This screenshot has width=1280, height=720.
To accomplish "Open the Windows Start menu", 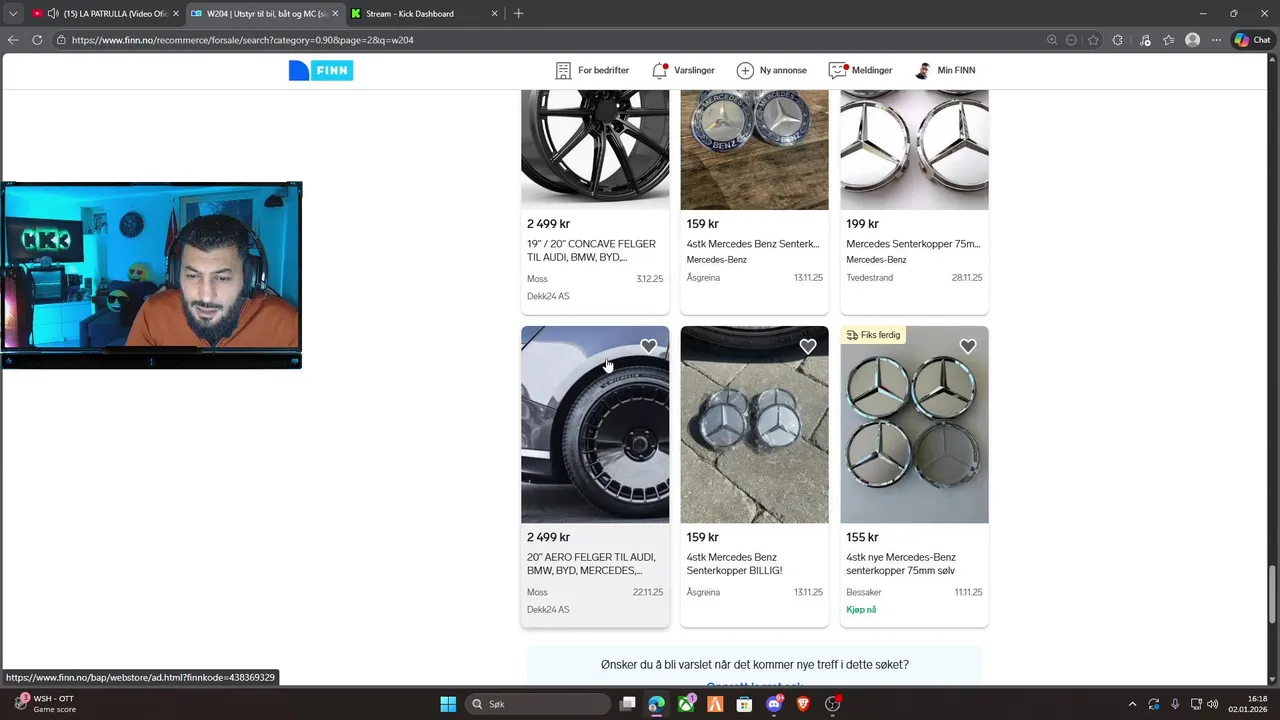I will tap(448, 704).
